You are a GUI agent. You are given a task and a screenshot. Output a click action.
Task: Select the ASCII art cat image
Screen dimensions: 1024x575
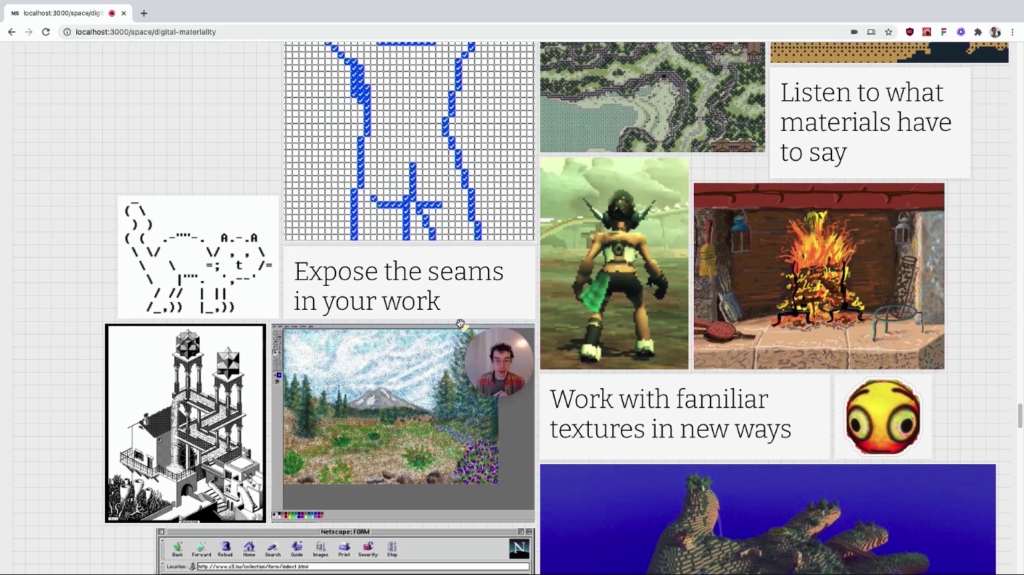tap(198, 257)
